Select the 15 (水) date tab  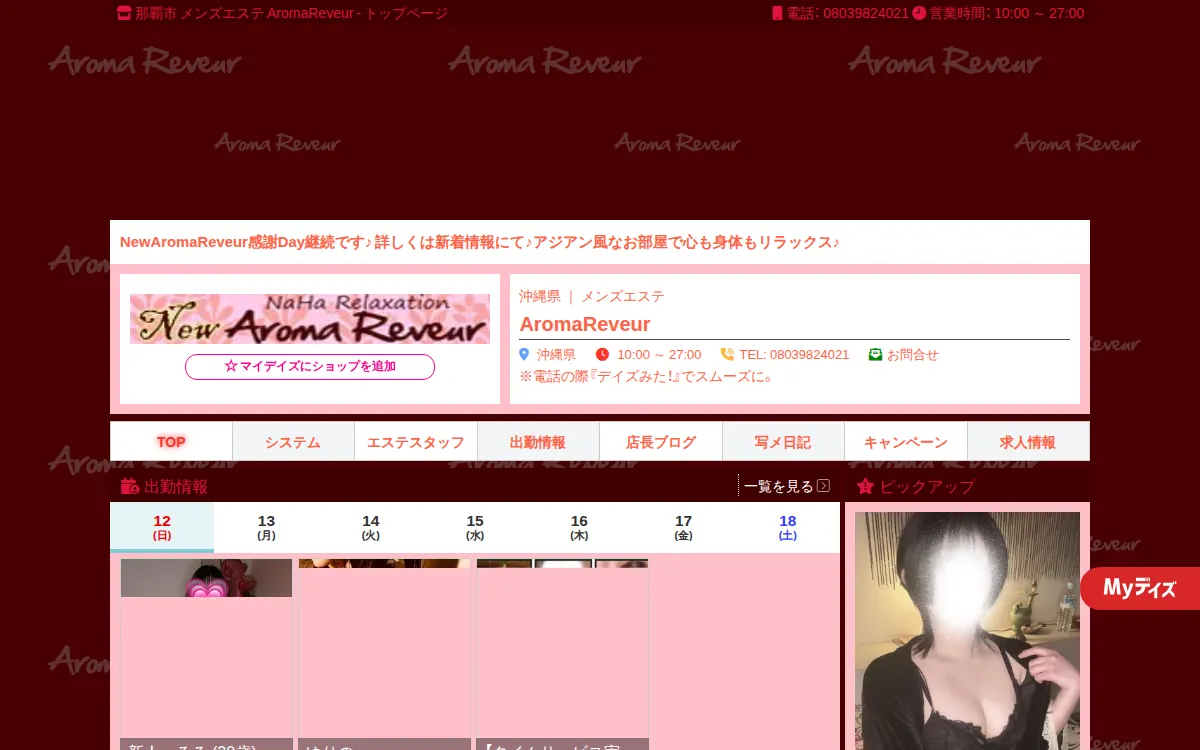click(x=475, y=527)
